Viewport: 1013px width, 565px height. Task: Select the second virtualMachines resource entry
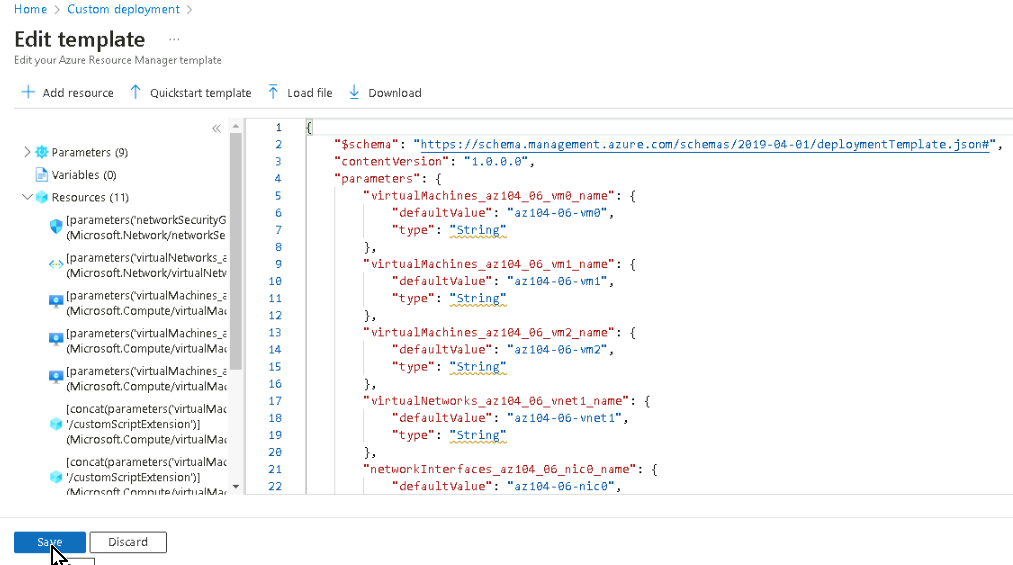tap(146, 340)
